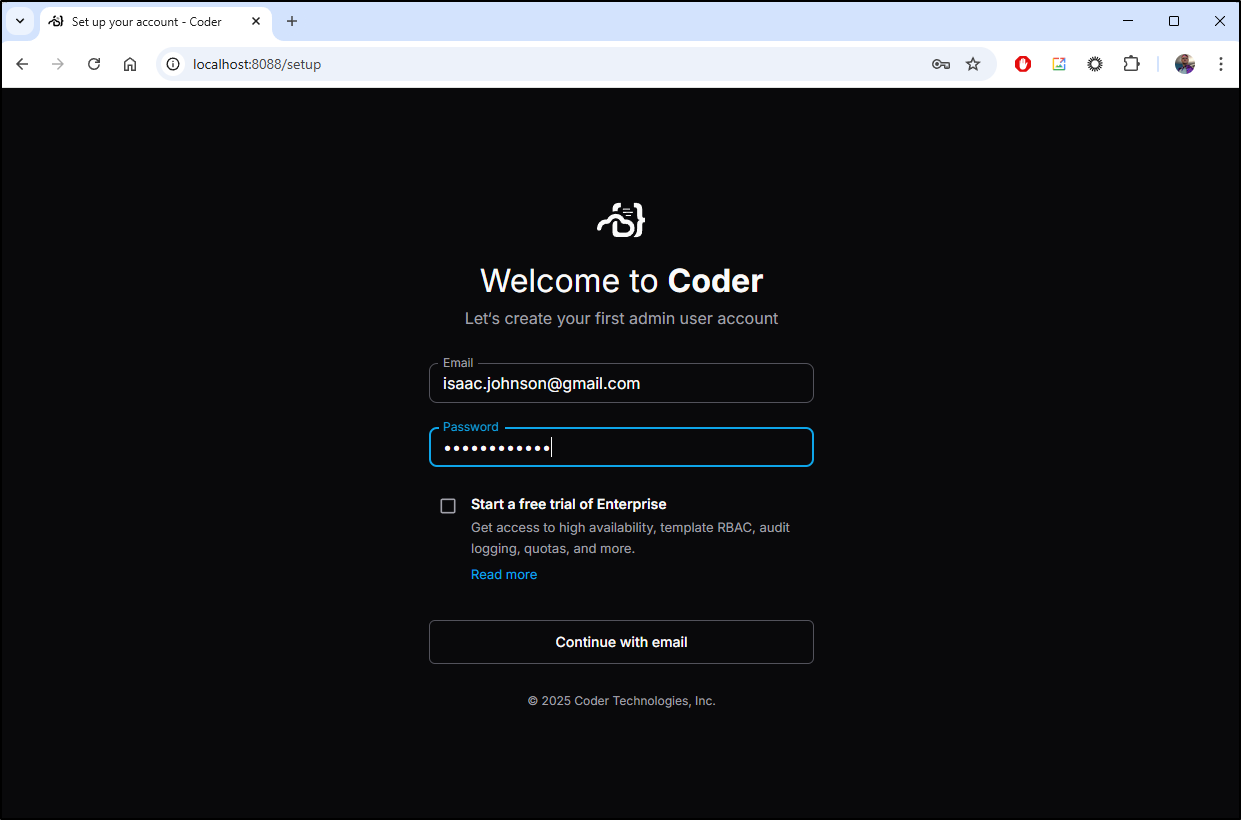Viewport: 1241px width, 820px height.
Task: Close the Chrome window
Action: 1219,21
